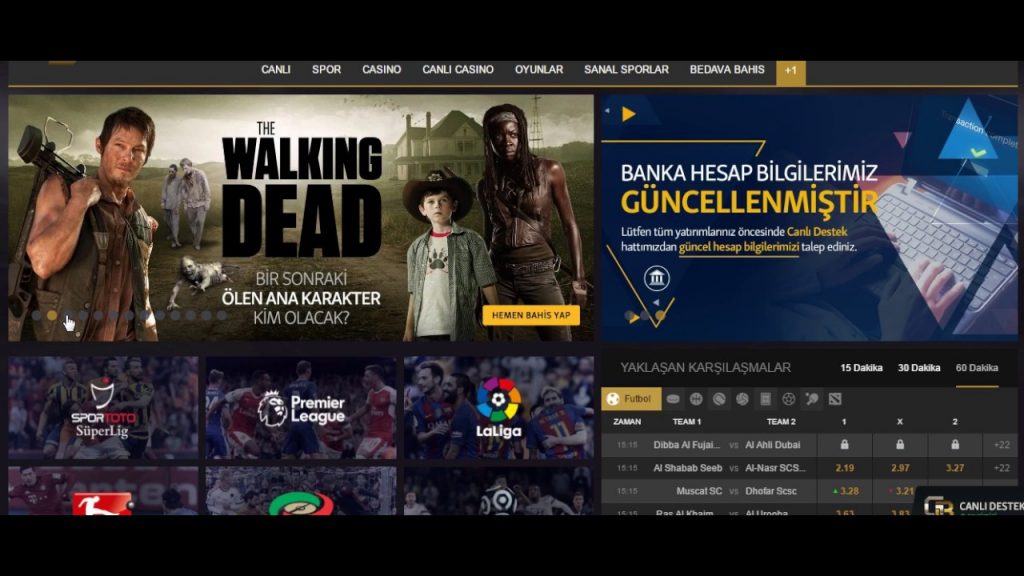Go to the SPOR section
The width and height of the screenshot is (1024, 576).
coord(327,69)
